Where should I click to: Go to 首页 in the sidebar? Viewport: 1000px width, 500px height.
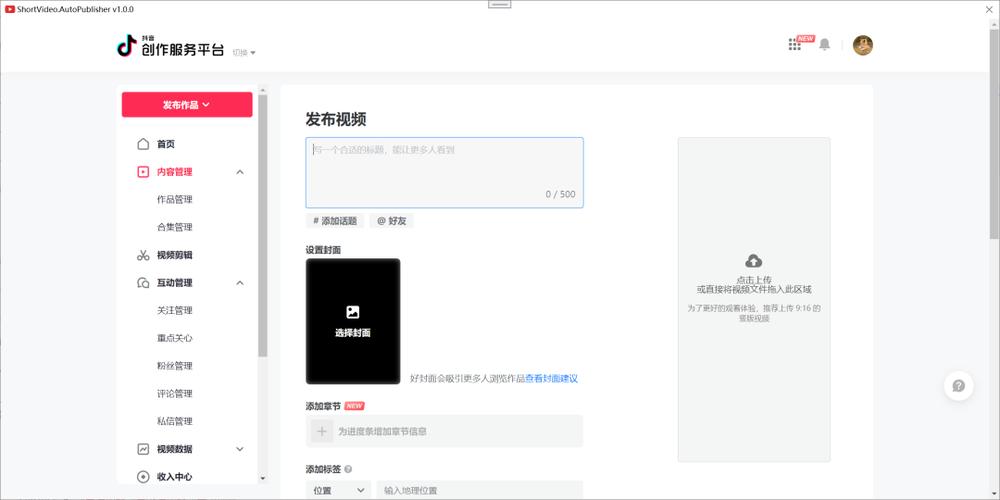pyautogui.click(x=166, y=144)
